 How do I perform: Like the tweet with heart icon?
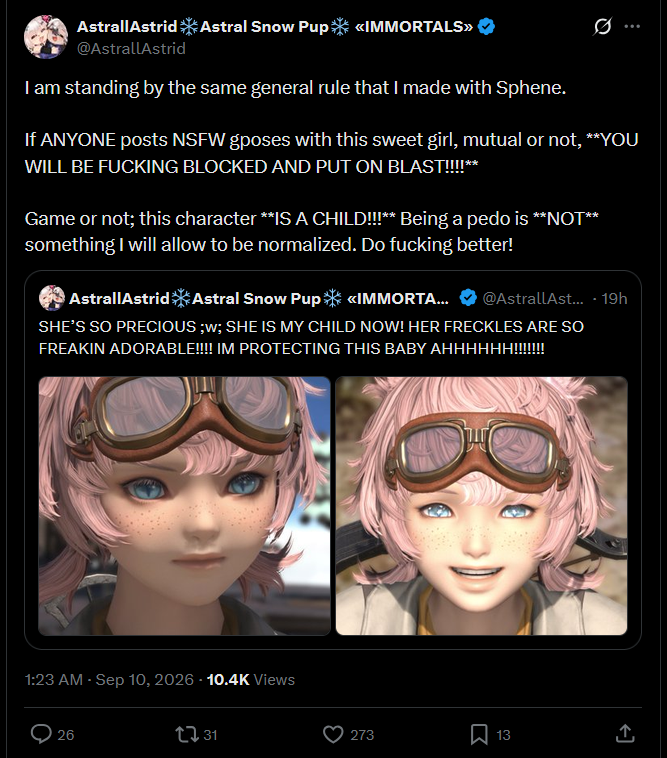point(333,734)
